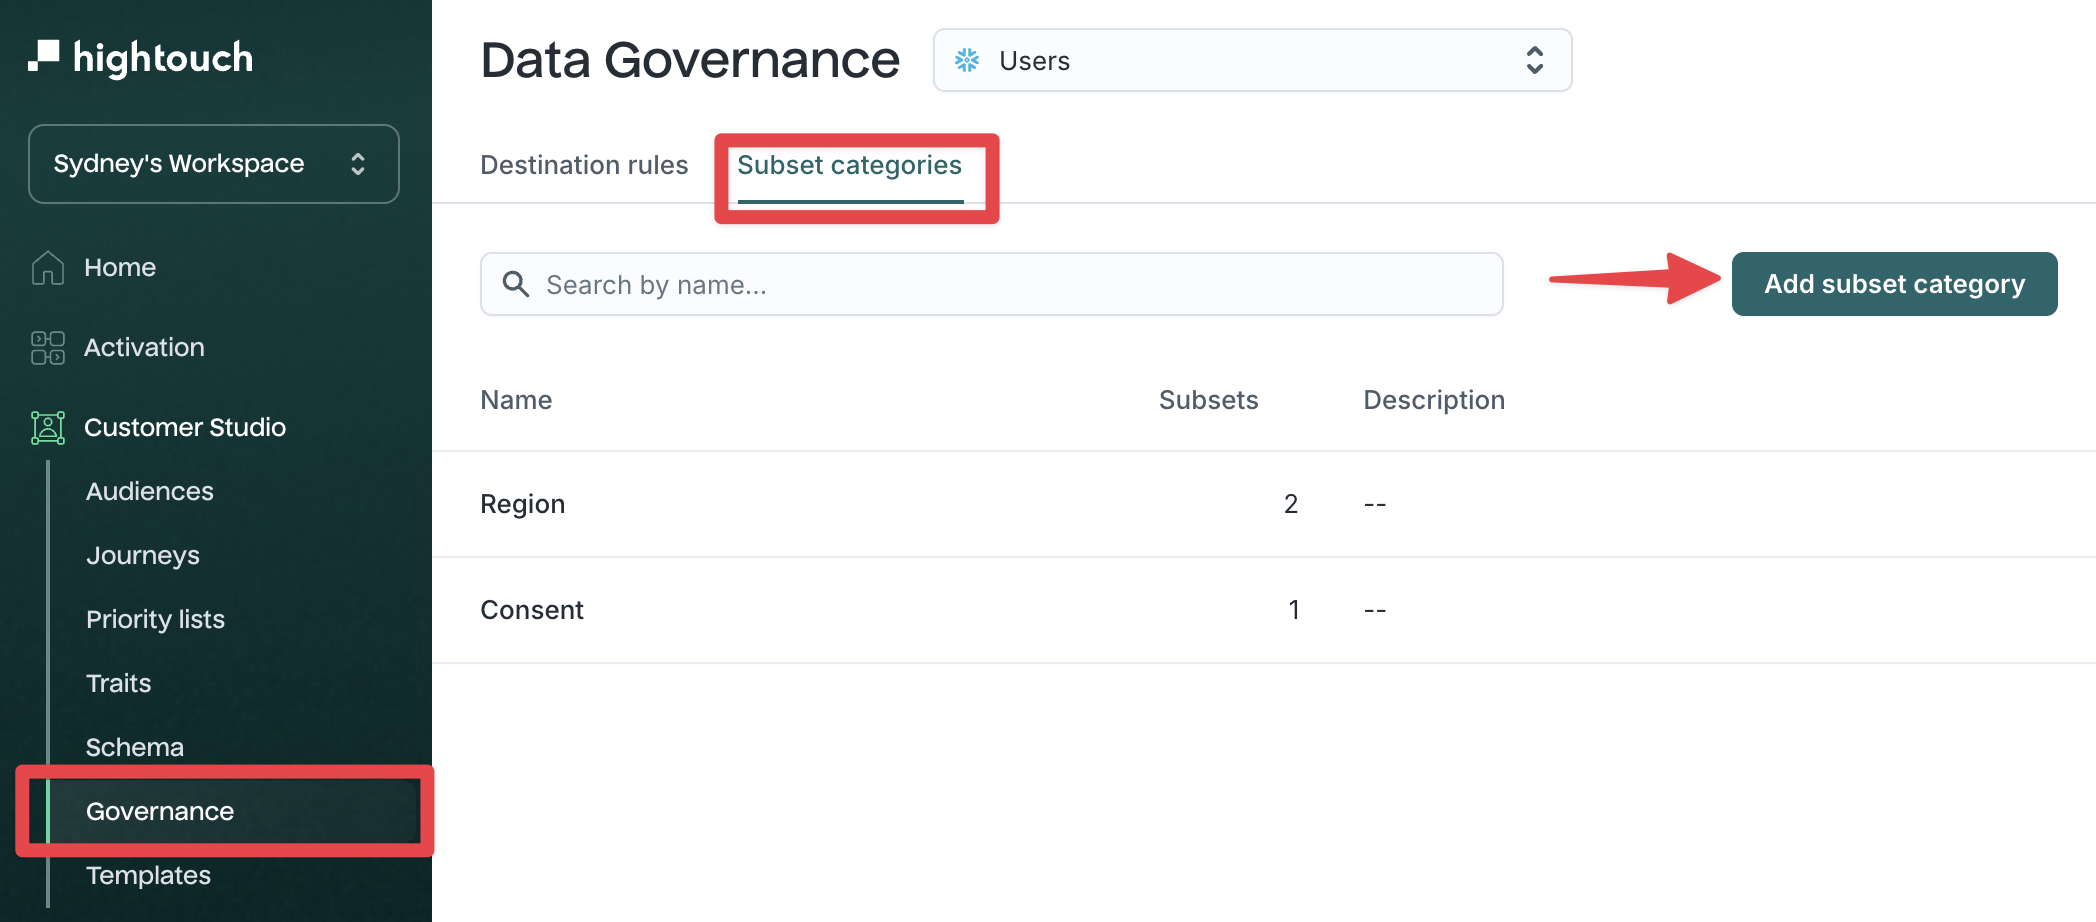Click the Subsets column header

pos(1208,400)
